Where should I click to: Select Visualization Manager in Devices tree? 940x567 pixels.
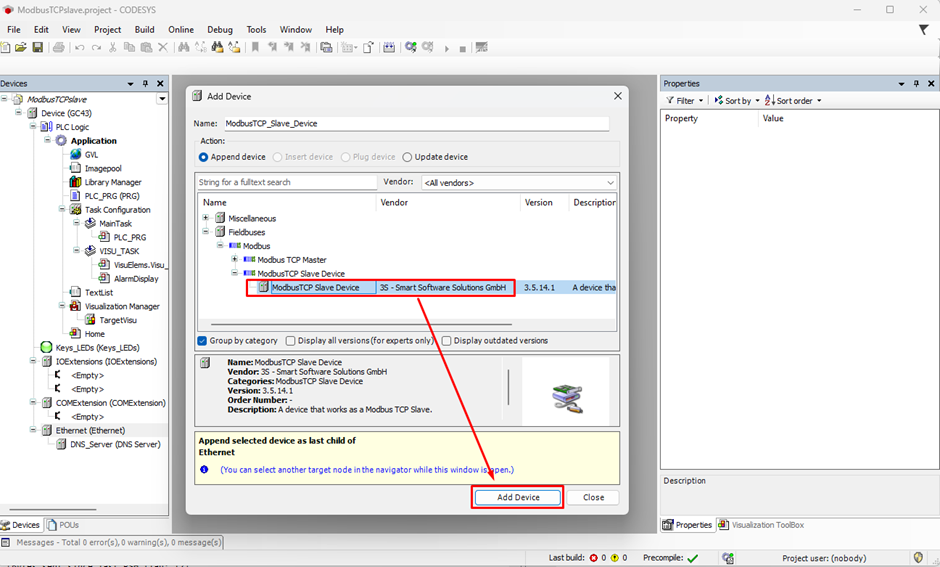[122, 306]
